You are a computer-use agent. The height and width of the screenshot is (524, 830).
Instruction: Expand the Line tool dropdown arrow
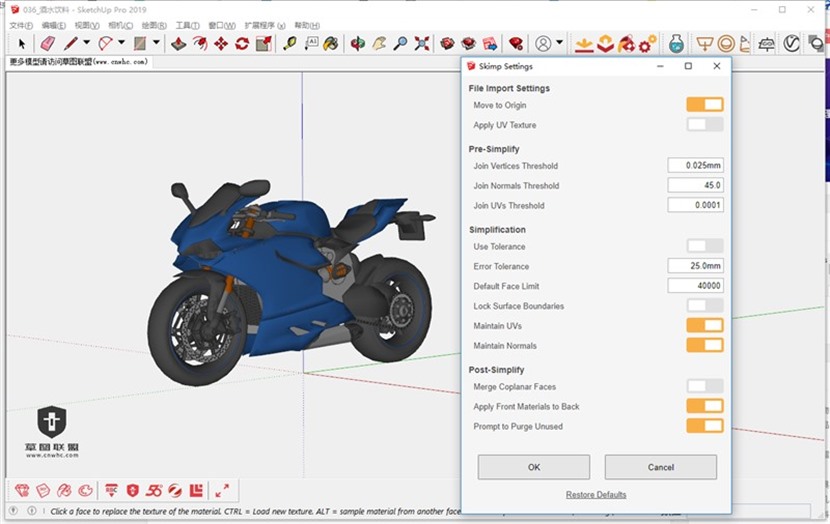click(86, 42)
